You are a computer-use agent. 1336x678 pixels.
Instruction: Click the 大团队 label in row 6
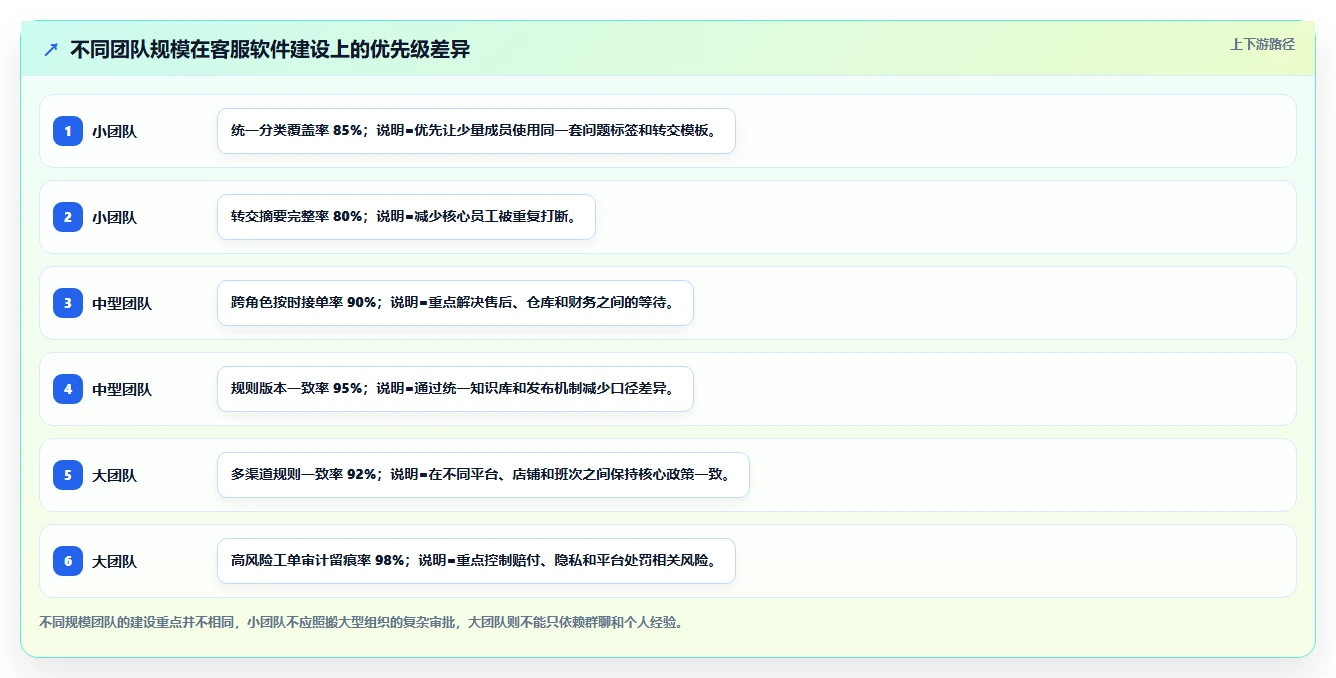point(114,561)
